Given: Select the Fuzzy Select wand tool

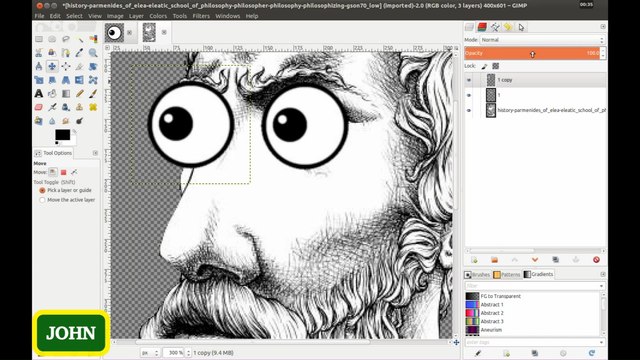Looking at the screenshot, I should click(80, 39).
